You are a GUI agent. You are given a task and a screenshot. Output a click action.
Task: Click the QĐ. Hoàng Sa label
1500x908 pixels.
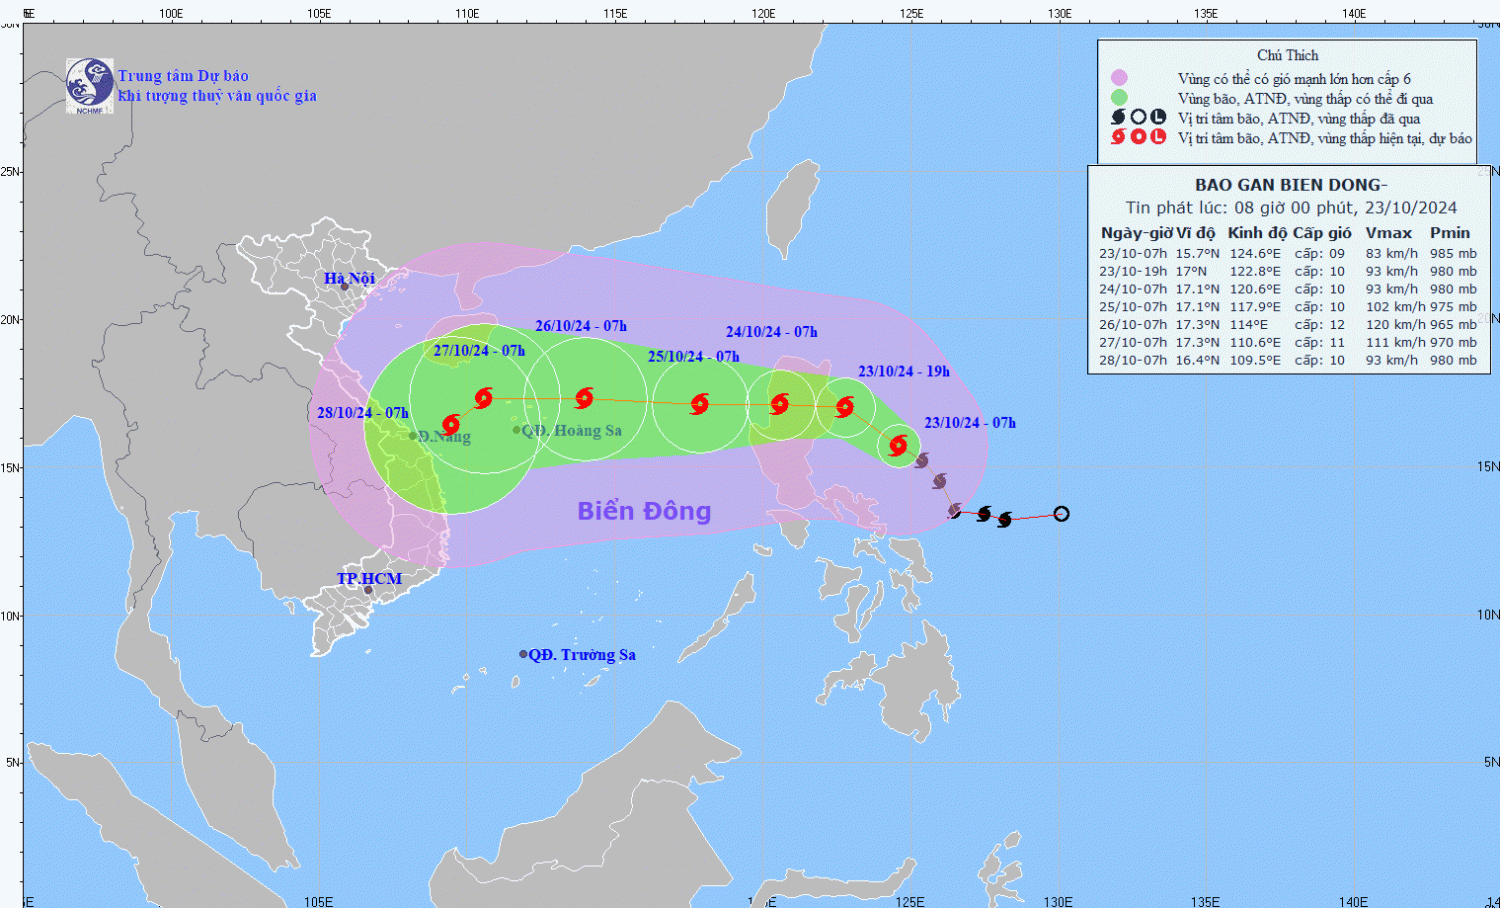(x=572, y=431)
